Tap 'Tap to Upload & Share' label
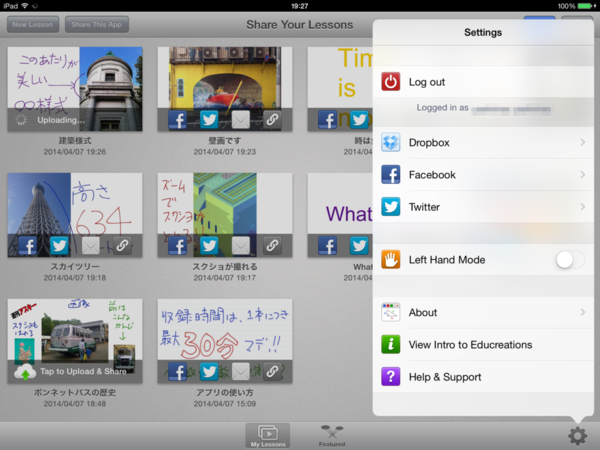 (x=83, y=371)
